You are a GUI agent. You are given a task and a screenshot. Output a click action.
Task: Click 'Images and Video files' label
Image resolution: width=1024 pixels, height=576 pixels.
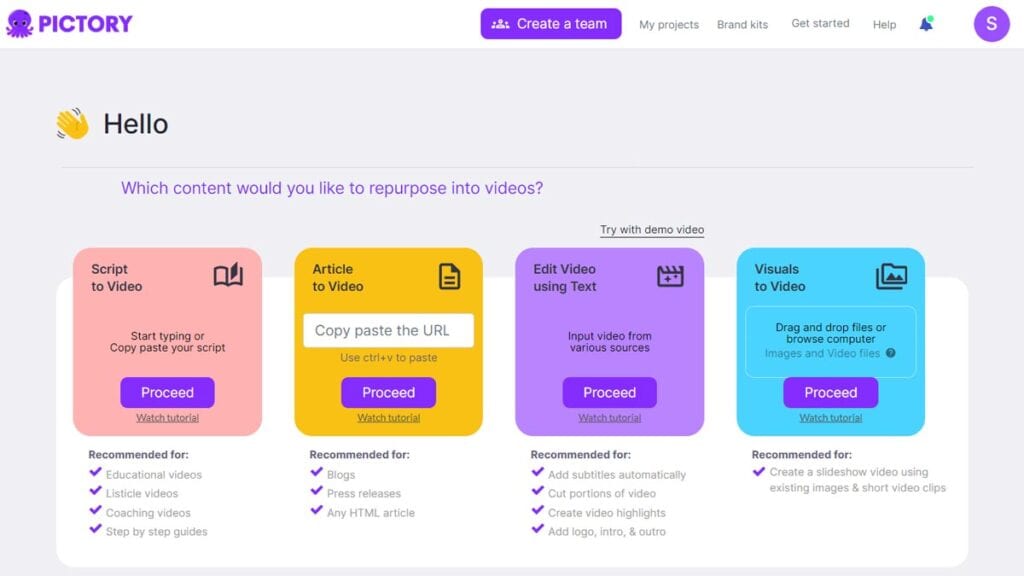822,353
